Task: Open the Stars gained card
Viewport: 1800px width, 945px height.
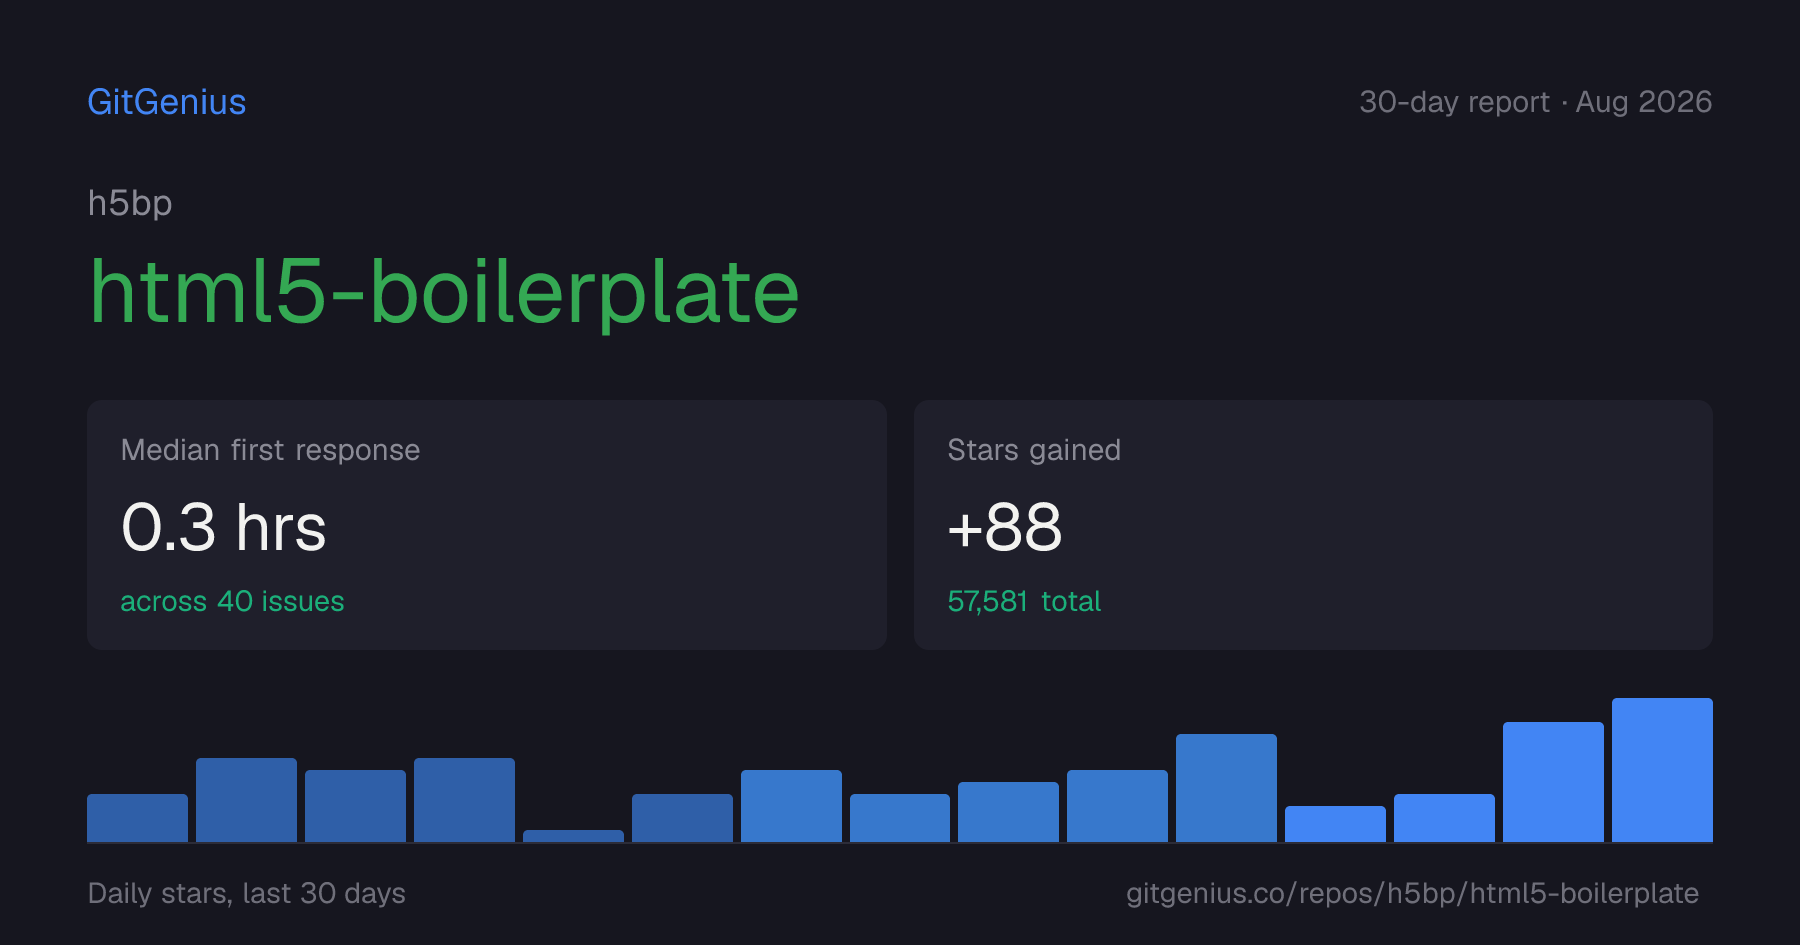Action: [1313, 525]
